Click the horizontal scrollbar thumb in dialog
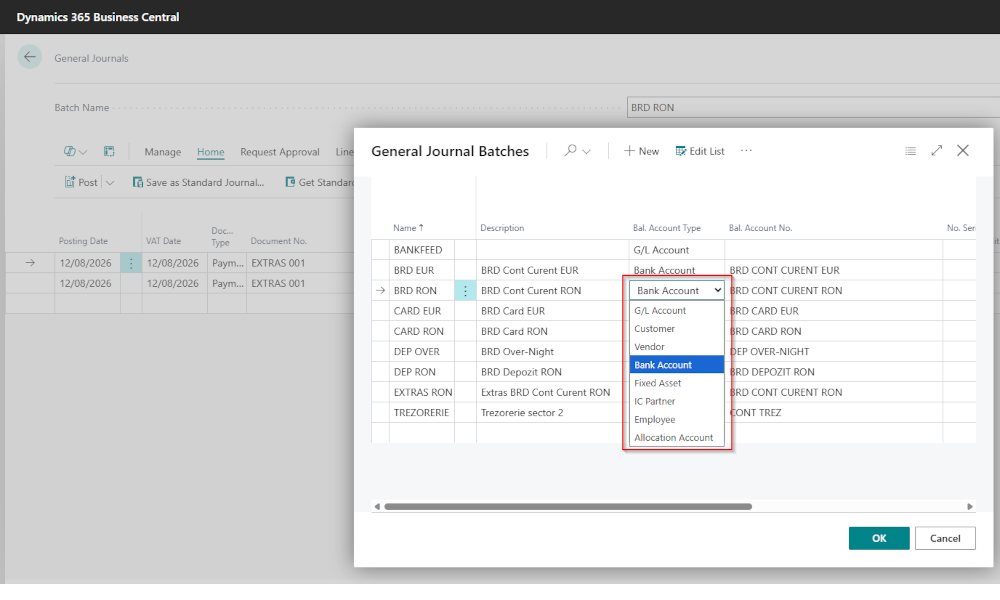 click(x=568, y=506)
